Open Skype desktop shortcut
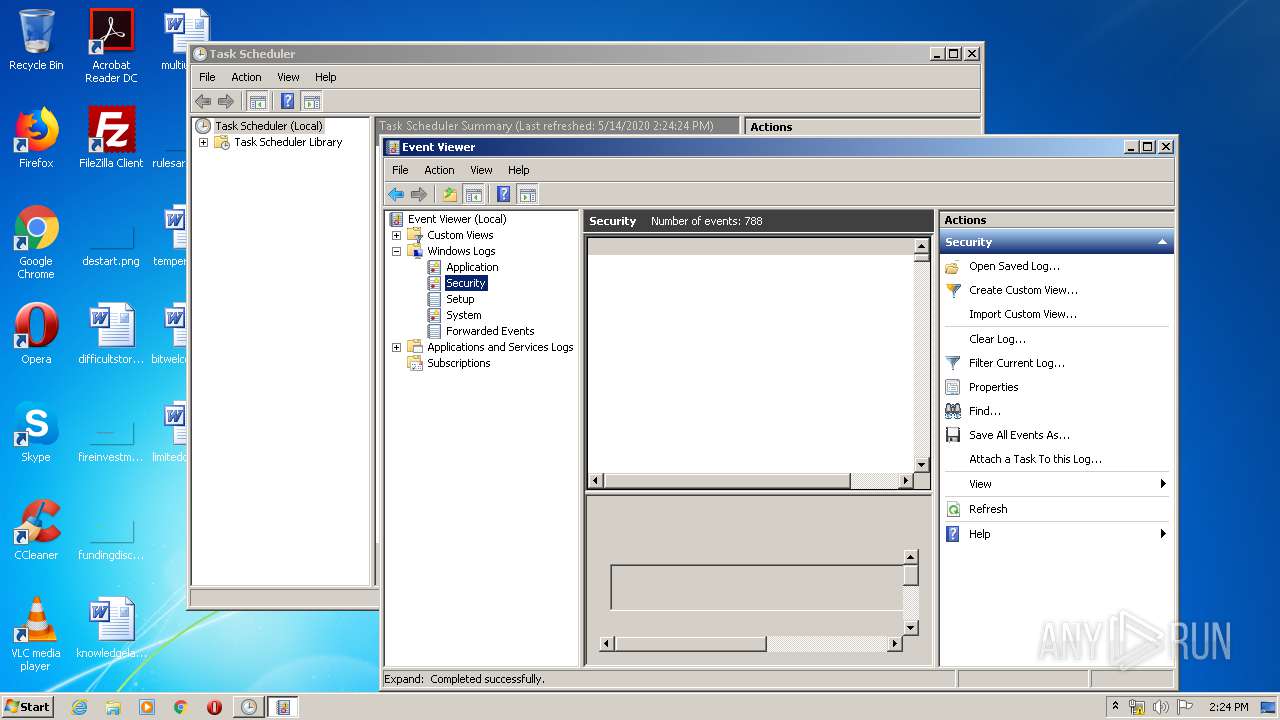 tap(36, 432)
